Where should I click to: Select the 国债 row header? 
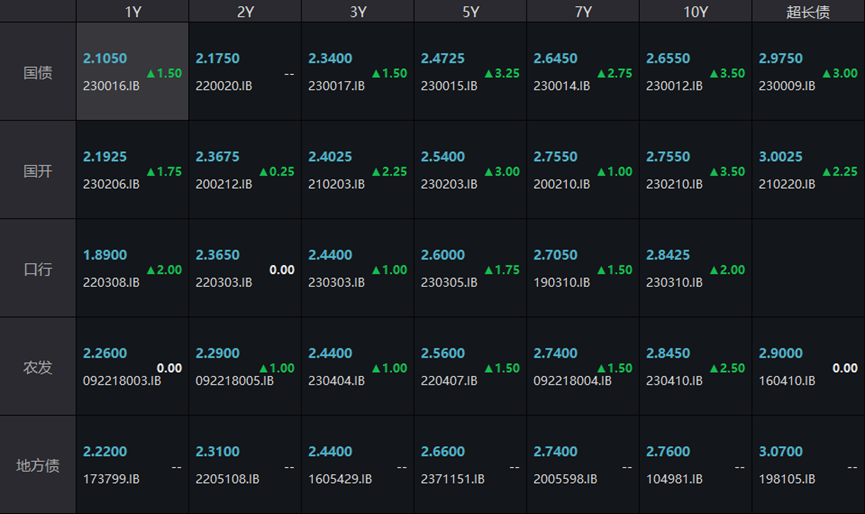pyautogui.click(x=38, y=73)
